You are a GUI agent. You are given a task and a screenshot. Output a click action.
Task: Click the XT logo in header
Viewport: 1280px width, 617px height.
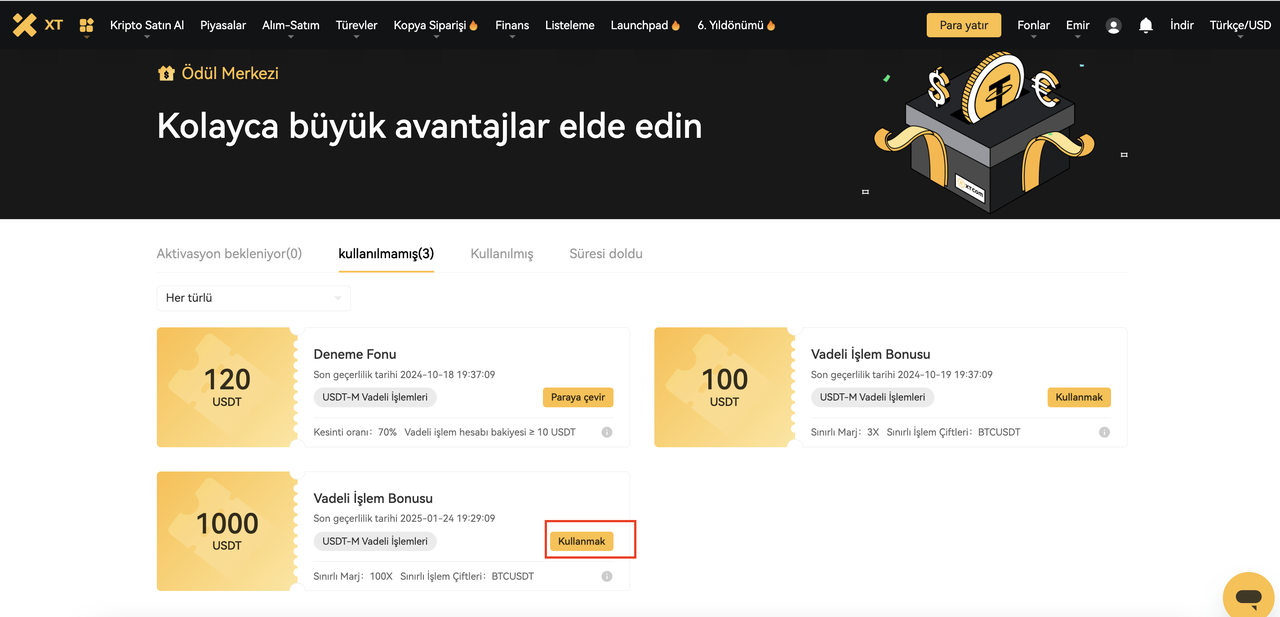point(38,25)
